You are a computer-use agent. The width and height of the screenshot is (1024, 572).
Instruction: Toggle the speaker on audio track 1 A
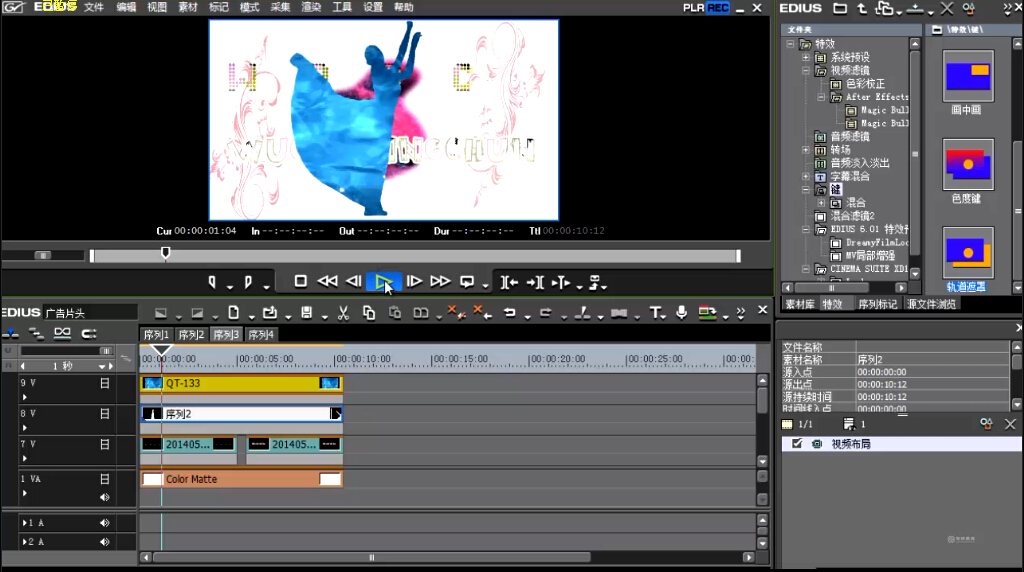pyautogui.click(x=104, y=523)
